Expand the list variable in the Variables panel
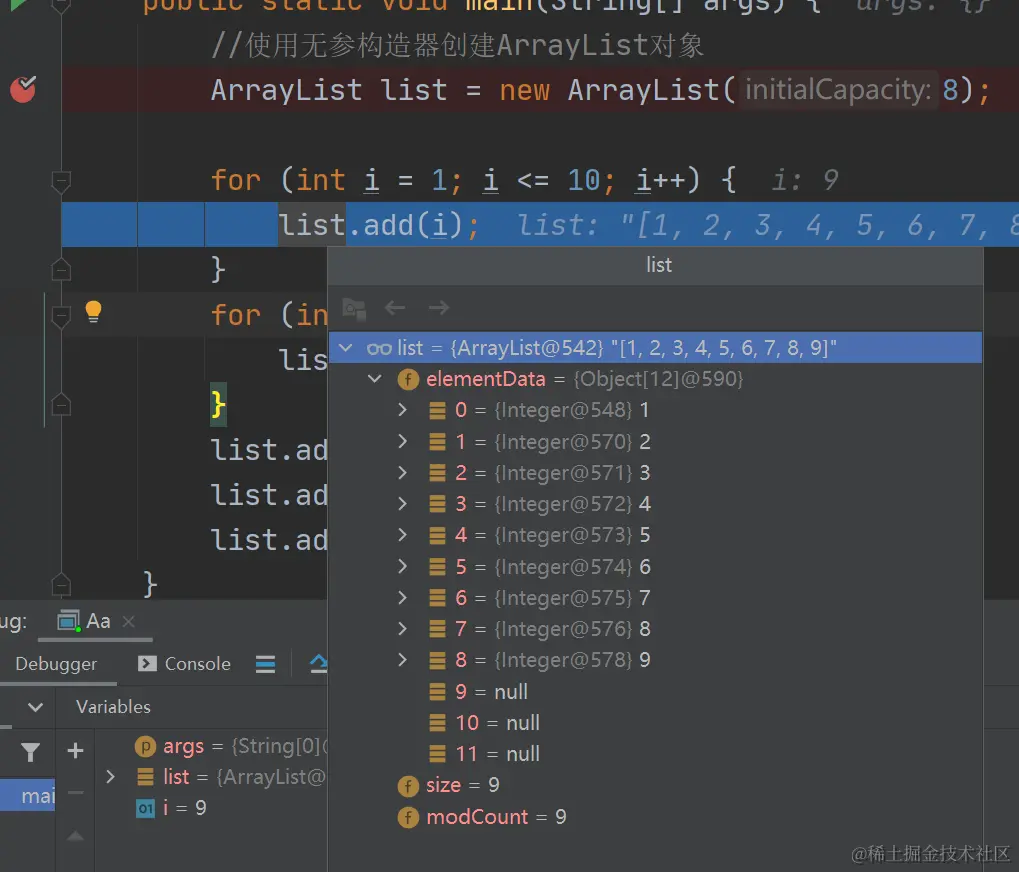The image size is (1019, 872). (x=110, y=776)
